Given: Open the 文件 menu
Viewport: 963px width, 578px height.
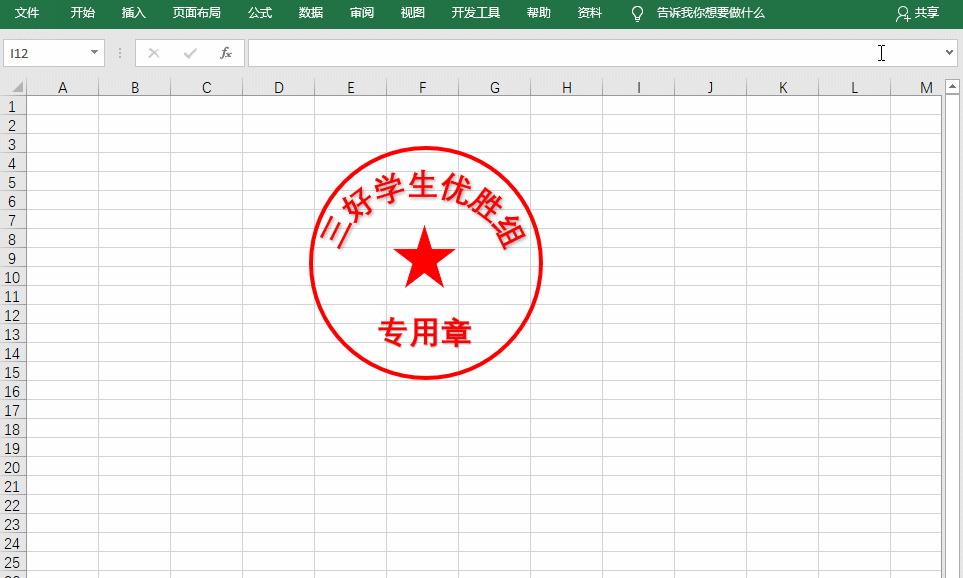Looking at the screenshot, I should 27,13.
